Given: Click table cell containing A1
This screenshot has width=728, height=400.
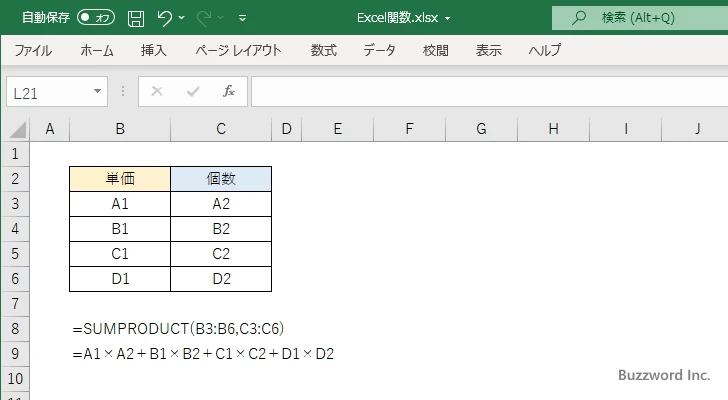Looking at the screenshot, I should click(120, 204).
